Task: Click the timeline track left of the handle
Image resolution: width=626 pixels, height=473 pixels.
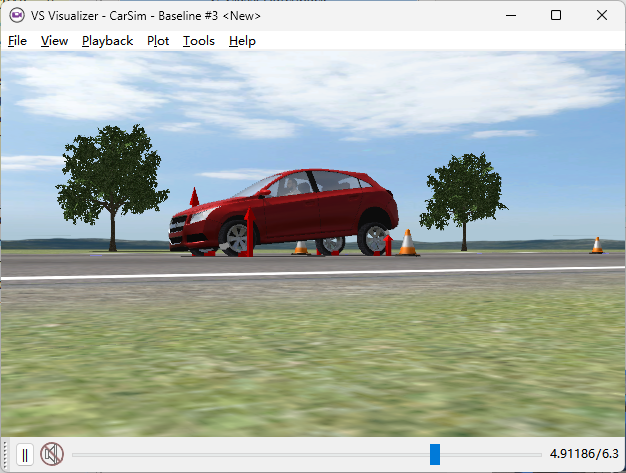Action: [250, 455]
